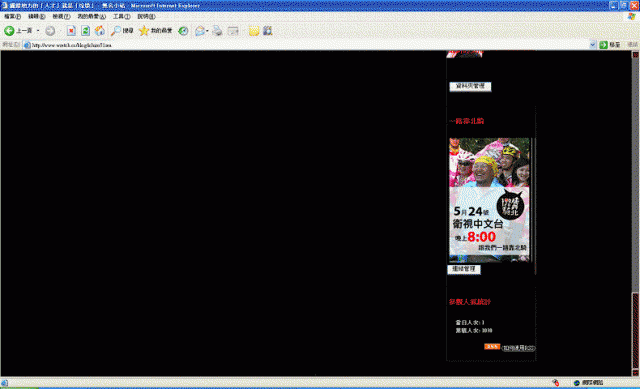Open the yellow Discuss note icon
This screenshot has height=389, width=640.
click(x=254, y=31)
